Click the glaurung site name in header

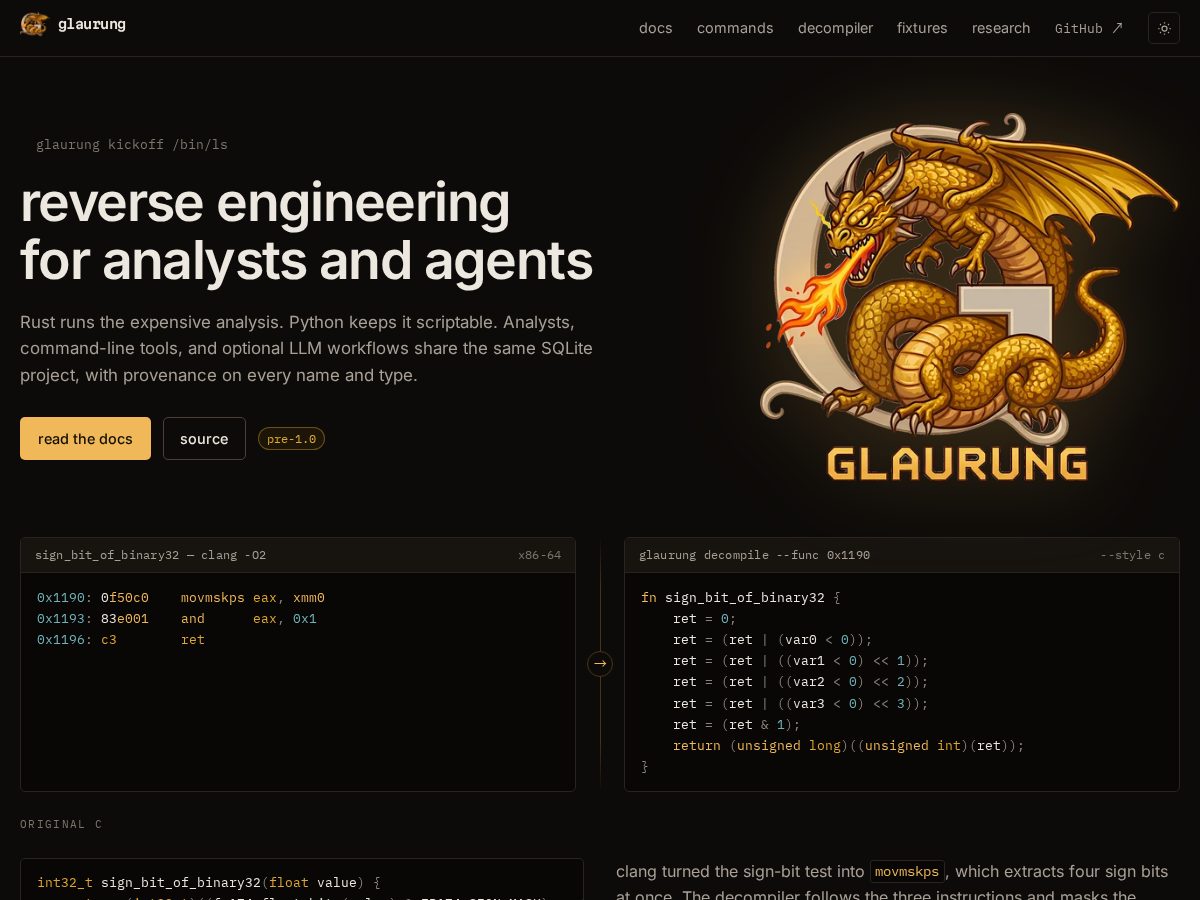coord(92,24)
